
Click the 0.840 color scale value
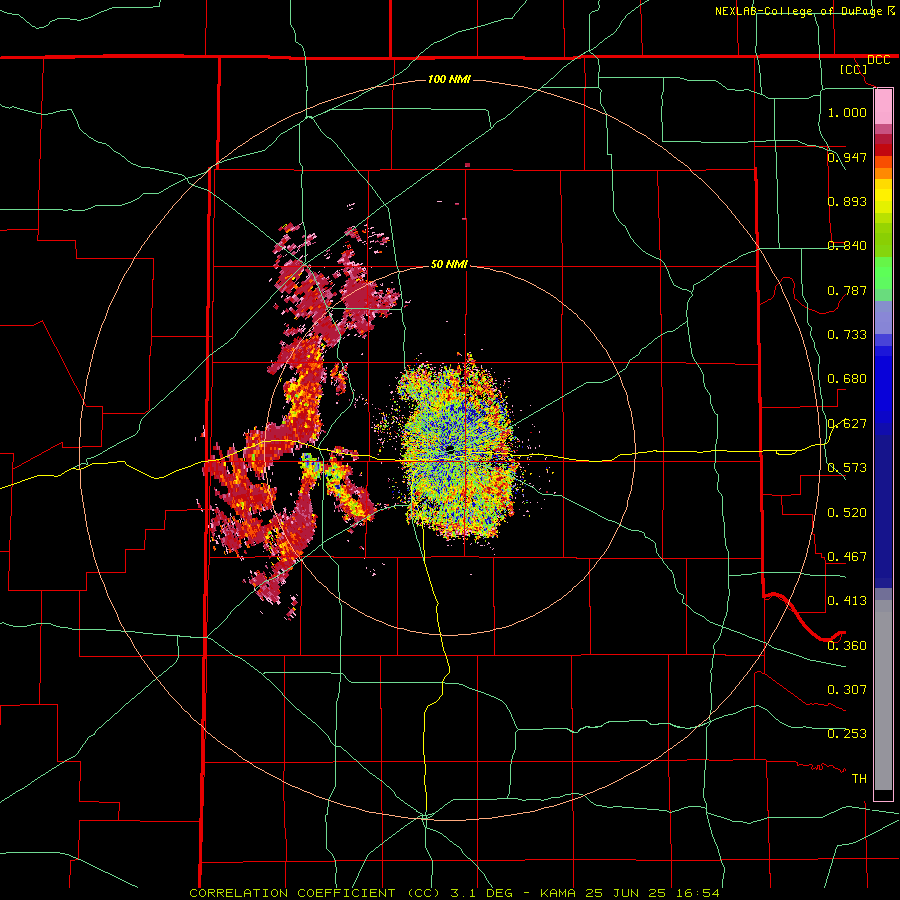(x=847, y=246)
